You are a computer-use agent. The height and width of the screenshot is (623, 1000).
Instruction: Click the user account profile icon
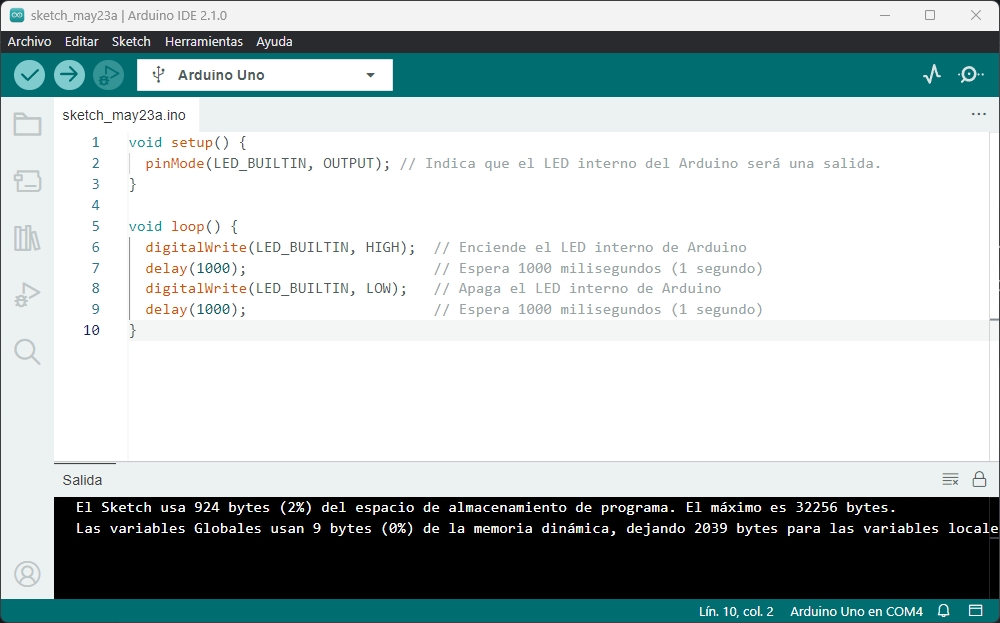coord(27,574)
